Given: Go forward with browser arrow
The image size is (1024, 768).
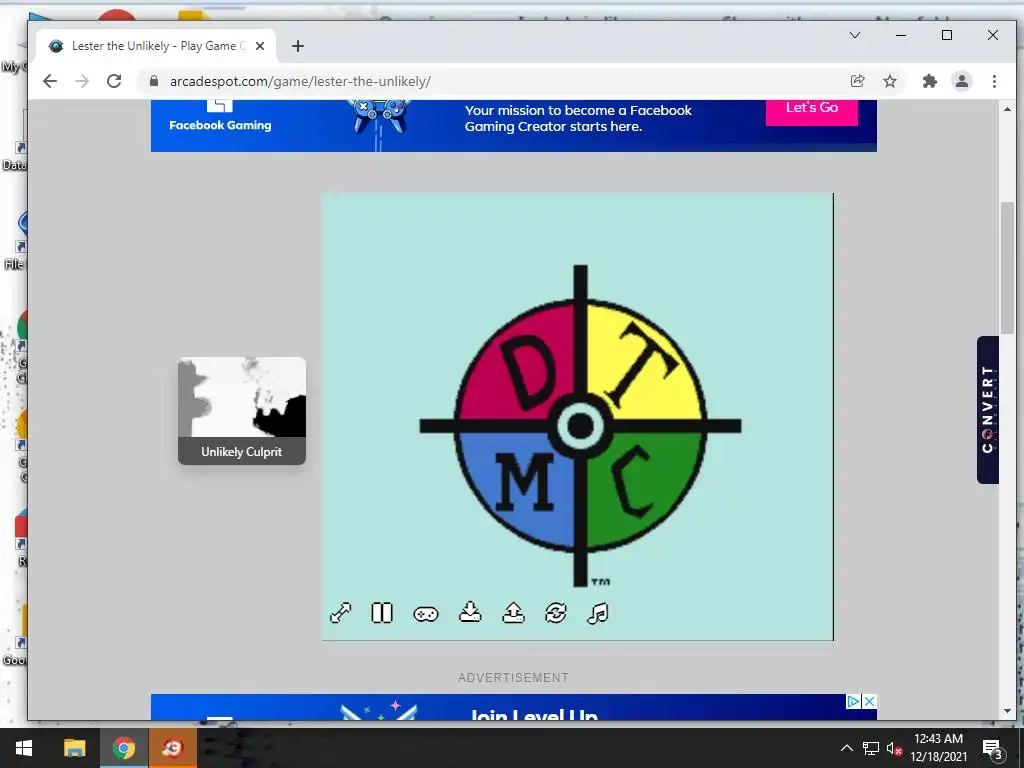Looking at the screenshot, I should (82, 81).
